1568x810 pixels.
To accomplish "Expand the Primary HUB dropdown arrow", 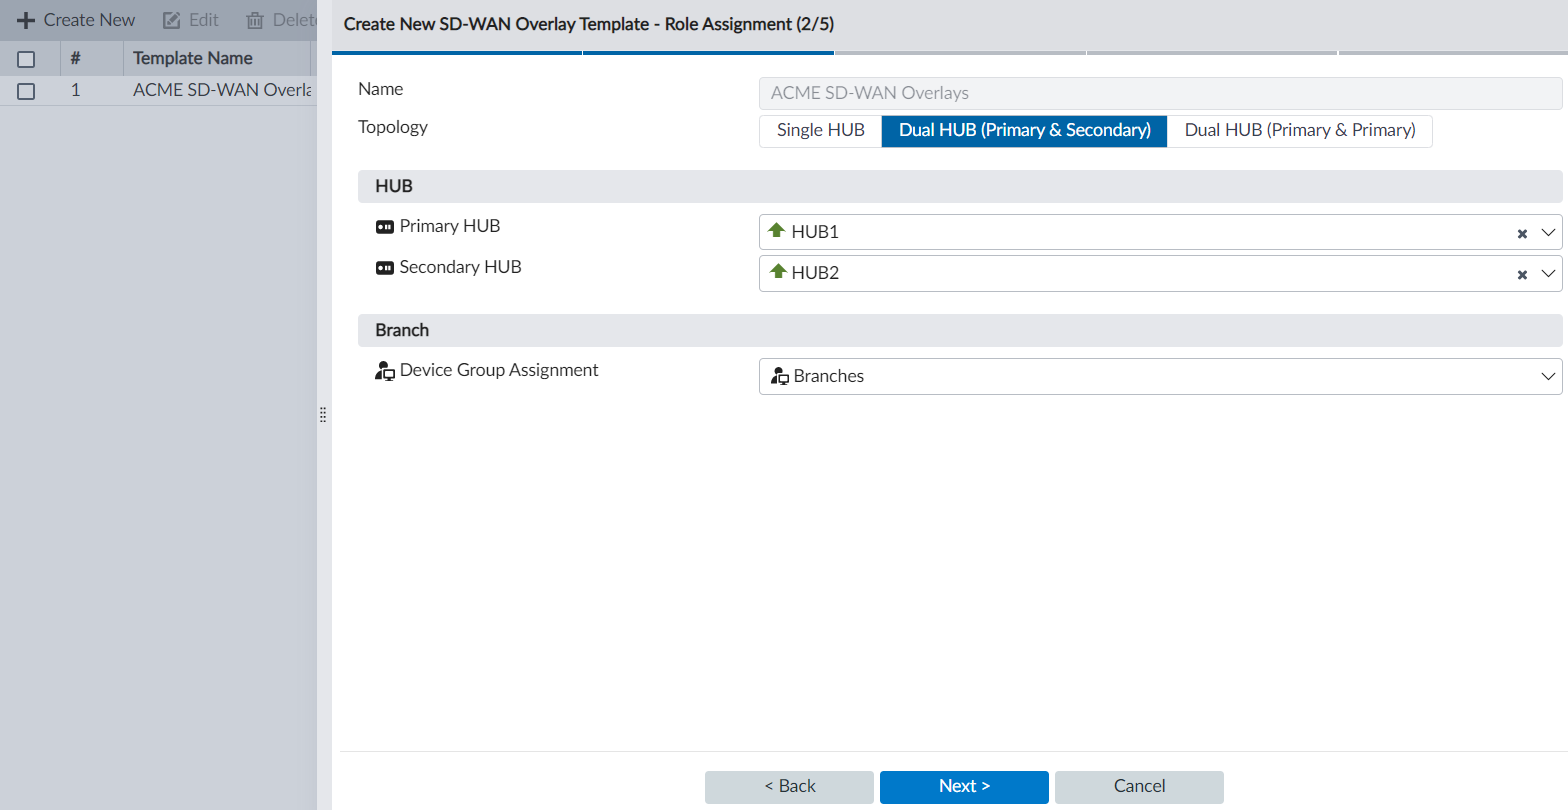I will (1548, 233).
